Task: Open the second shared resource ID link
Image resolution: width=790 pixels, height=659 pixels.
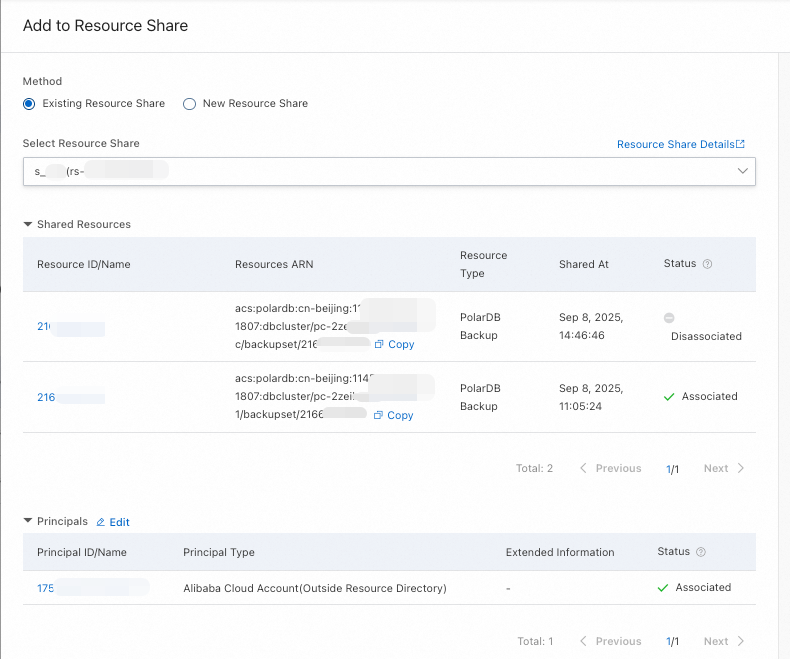Action: [x=46, y=397]
